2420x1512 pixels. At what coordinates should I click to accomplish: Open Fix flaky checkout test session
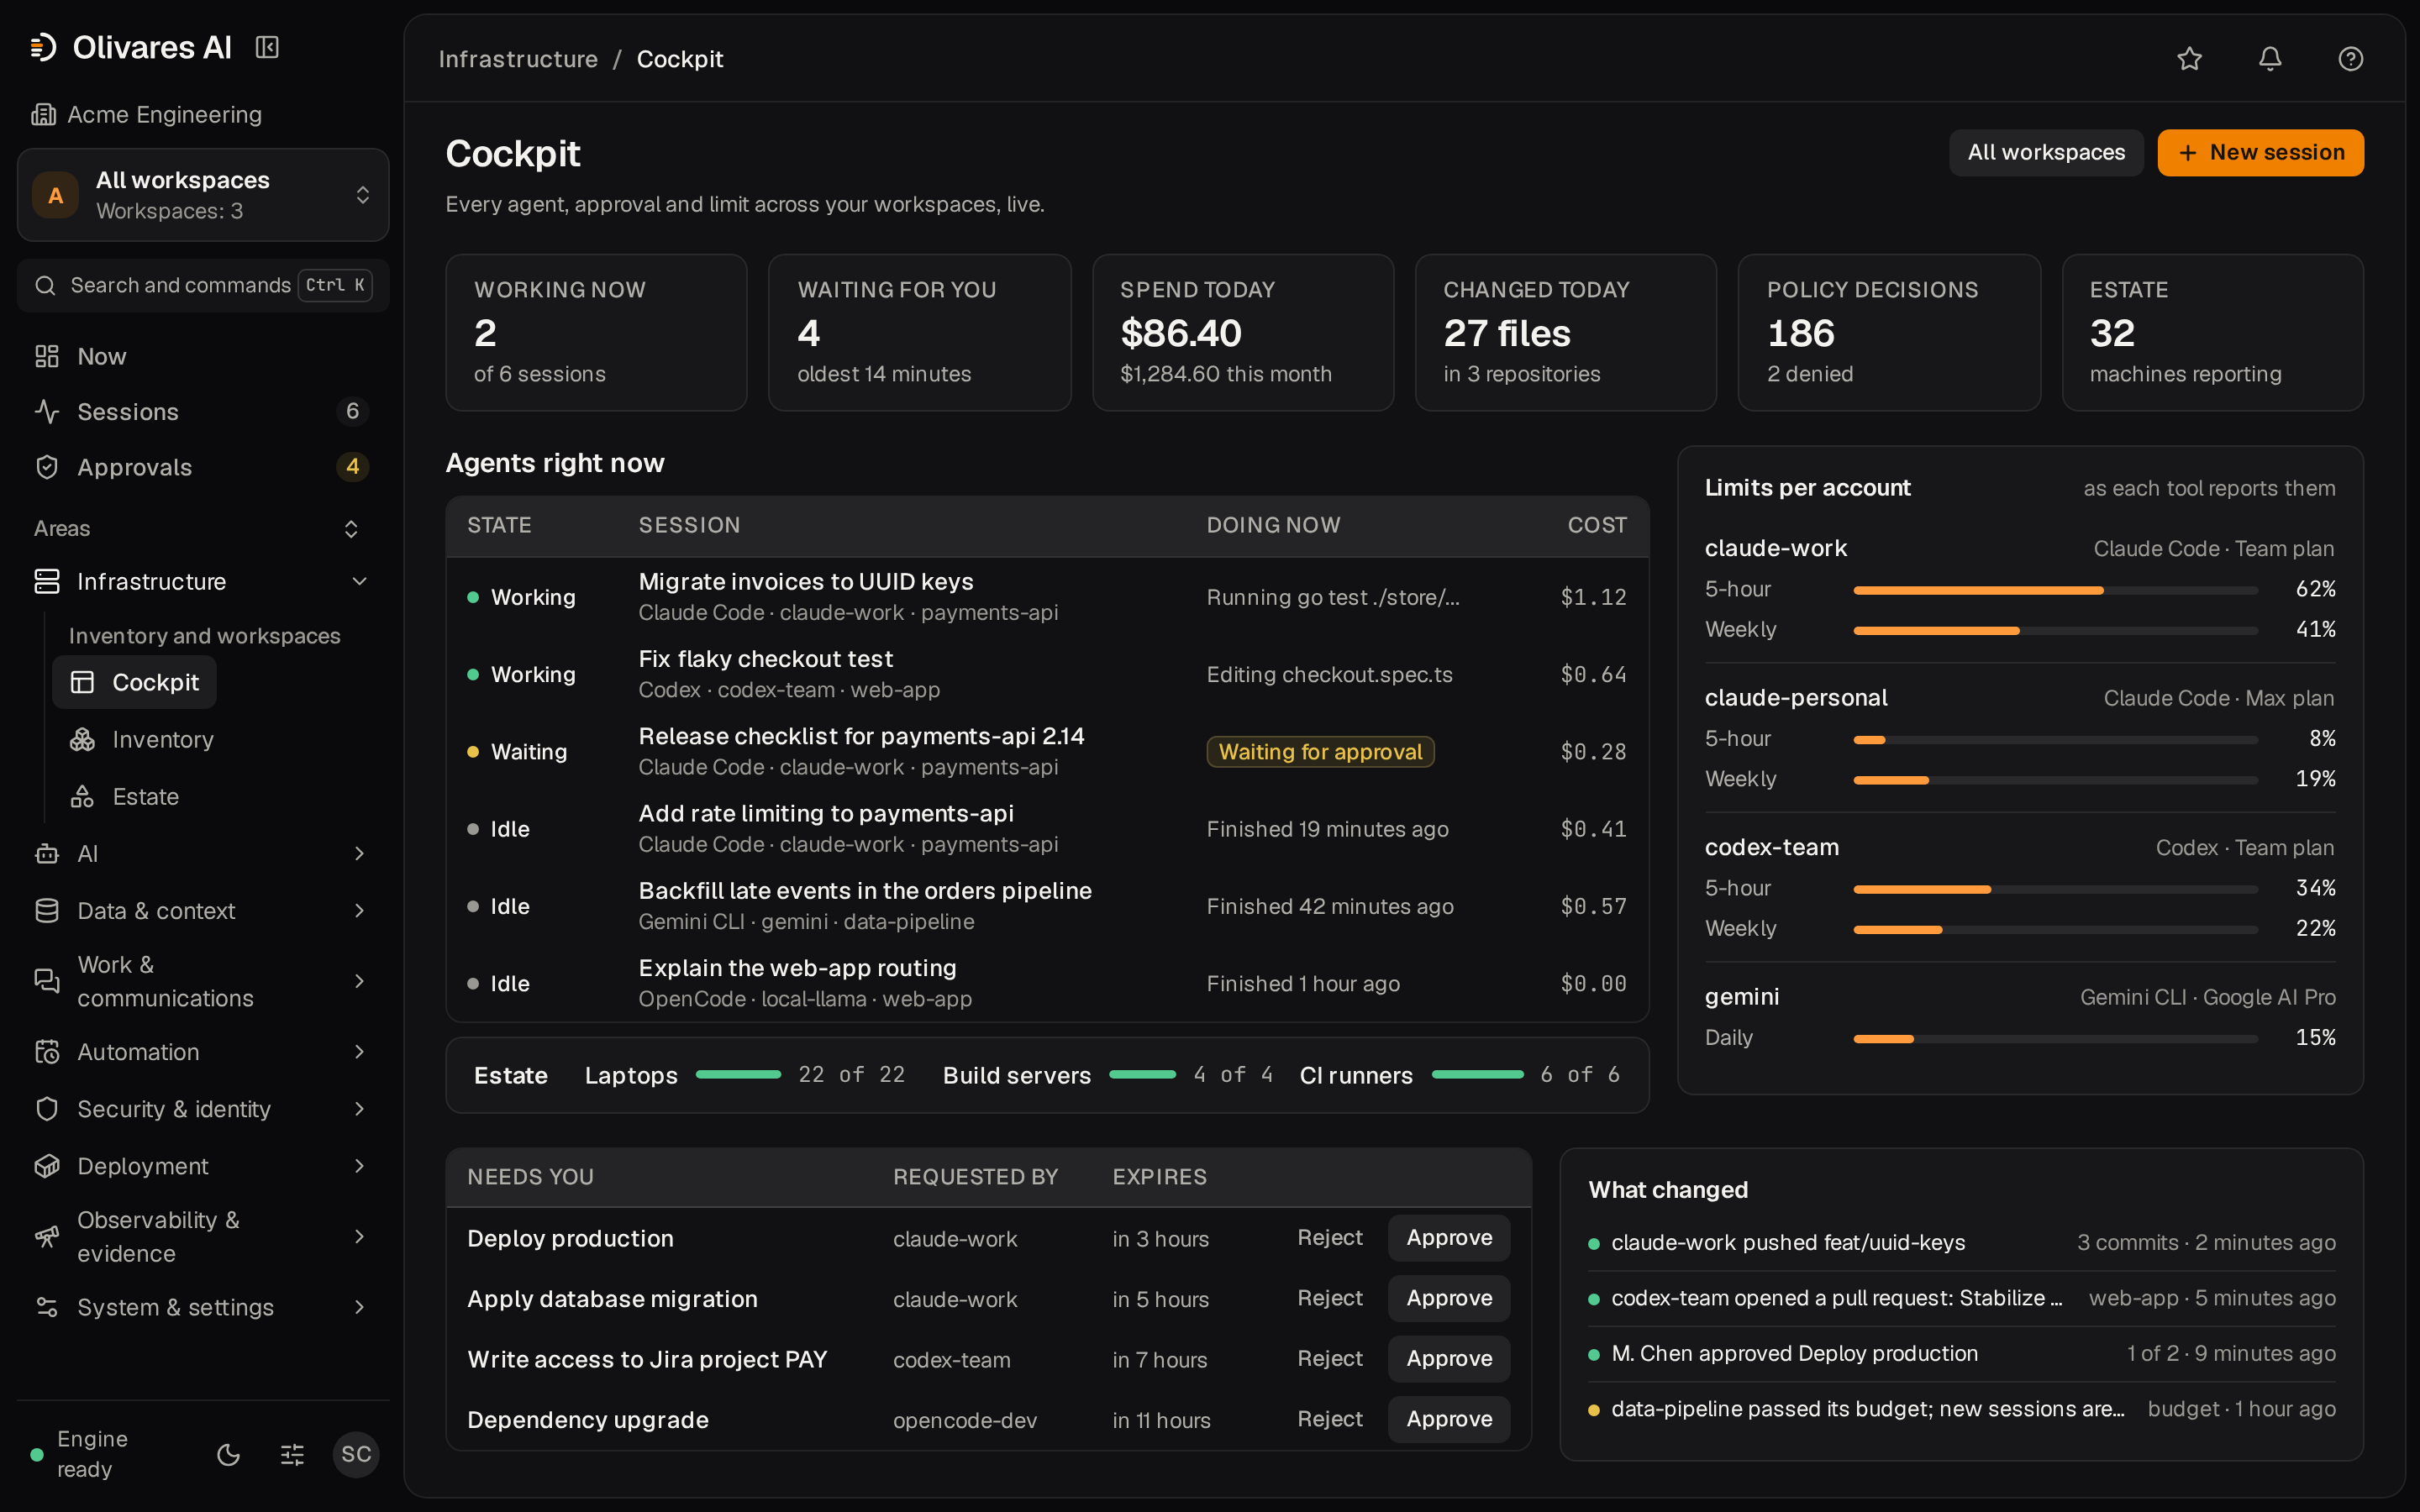point(1047,674)
